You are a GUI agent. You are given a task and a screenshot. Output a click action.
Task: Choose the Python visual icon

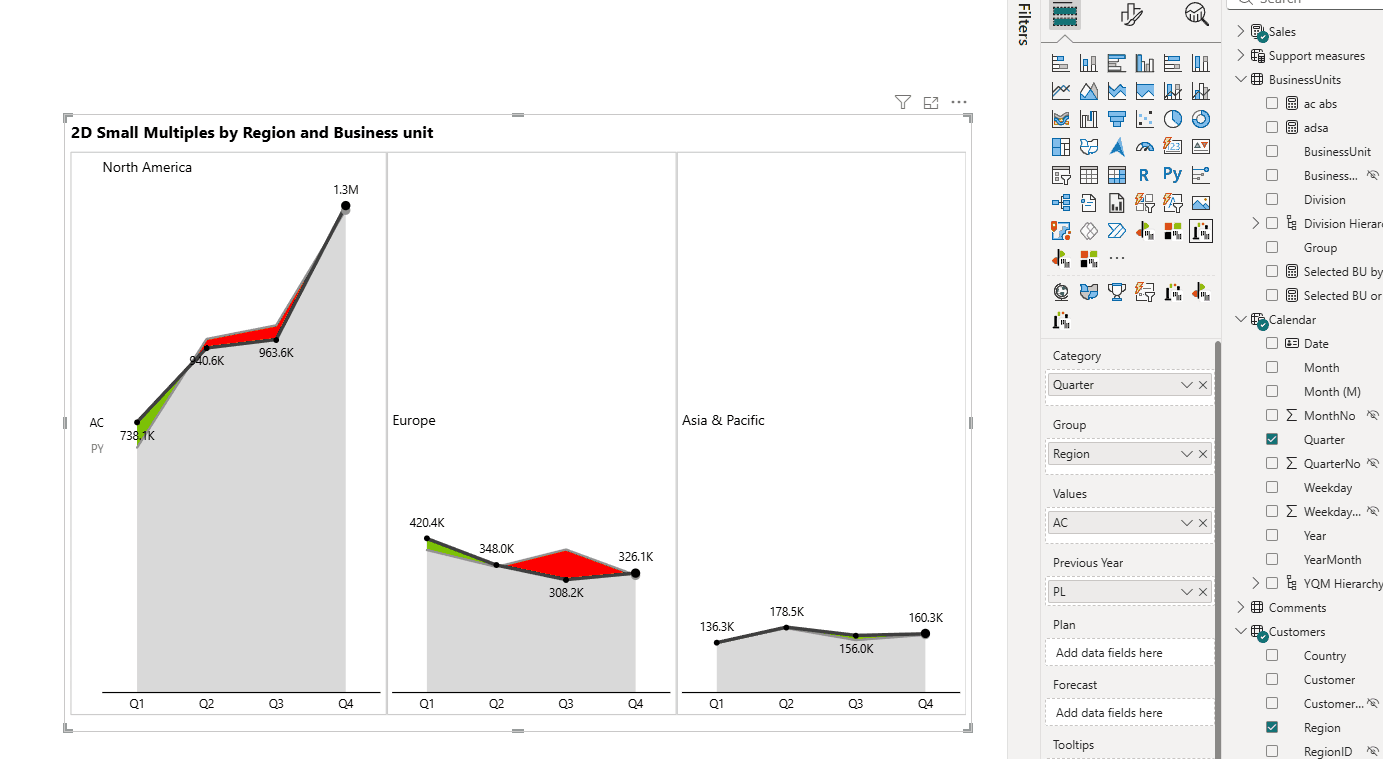(x=1173, y=175)
